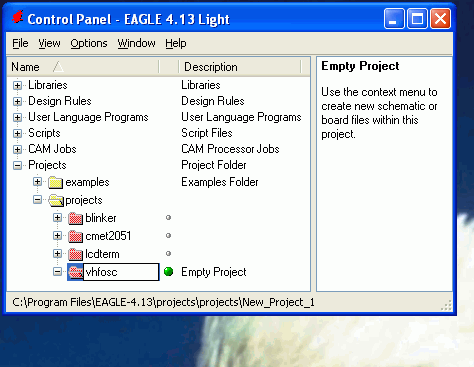474x367 pixels.
Task: Open the Help menu
Action: pos(176,43)
